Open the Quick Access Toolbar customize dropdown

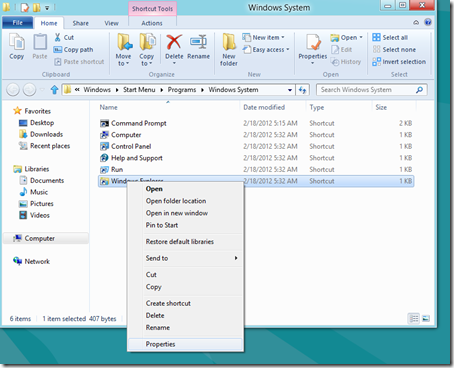[x=47, y=7]
